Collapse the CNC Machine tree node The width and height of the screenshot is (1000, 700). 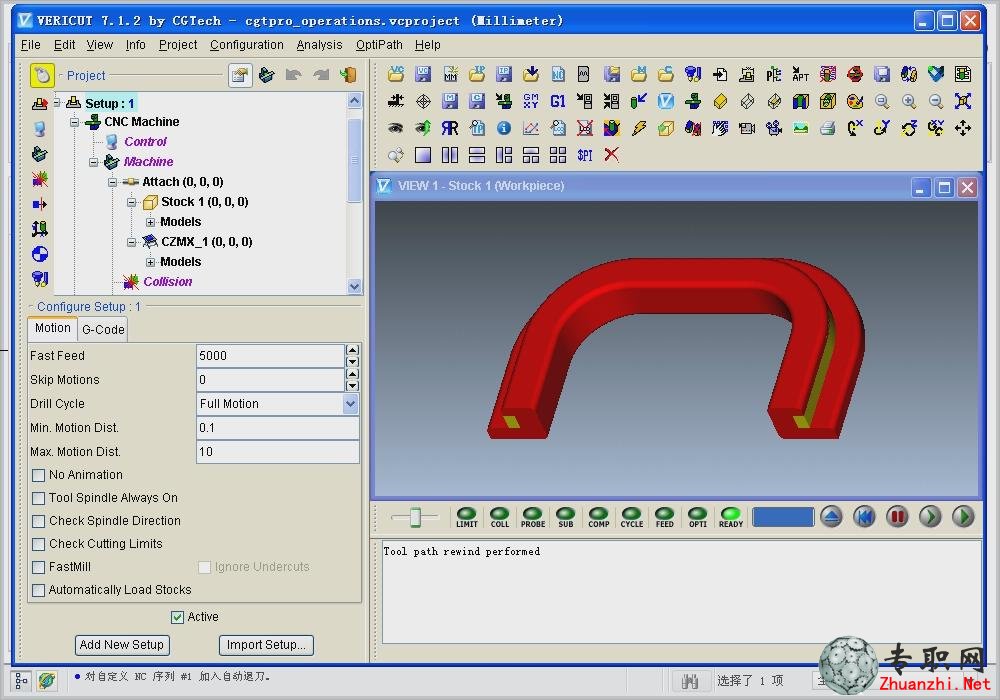[75, 122]
